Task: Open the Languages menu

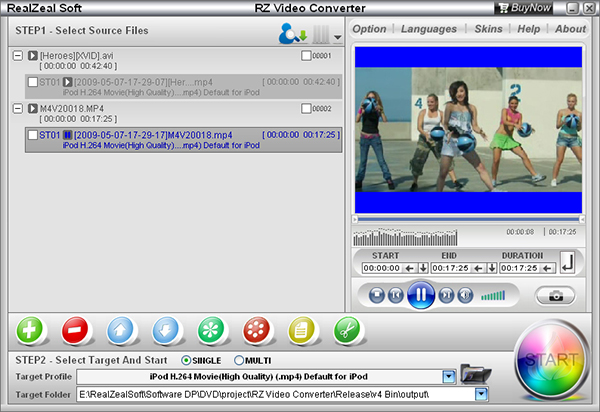Action: [429, 29]
